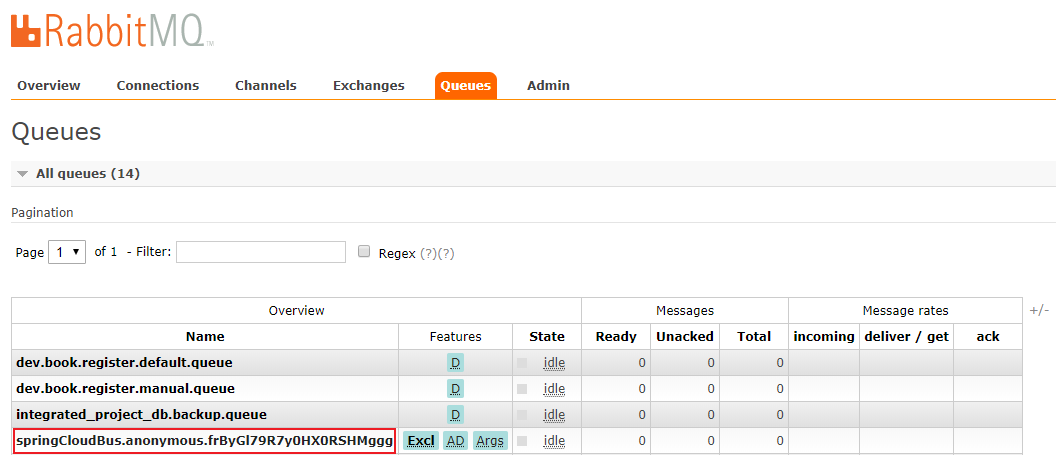The height and width of the screenshot is (455, 1056).
Task: Click the Features column header
Action: 455,337
